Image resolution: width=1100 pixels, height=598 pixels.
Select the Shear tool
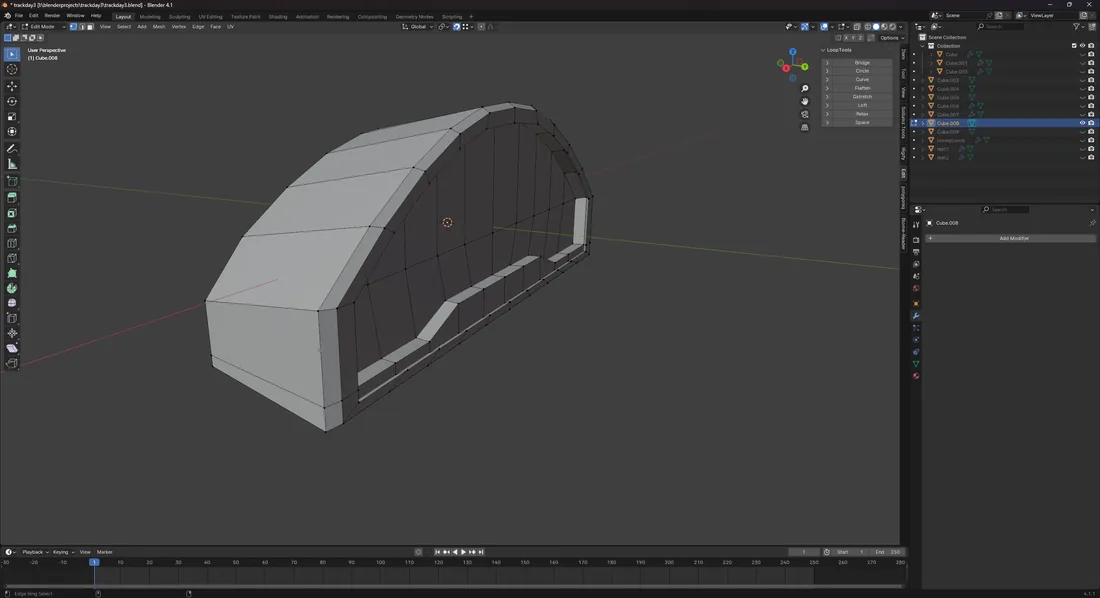point(12,348)
